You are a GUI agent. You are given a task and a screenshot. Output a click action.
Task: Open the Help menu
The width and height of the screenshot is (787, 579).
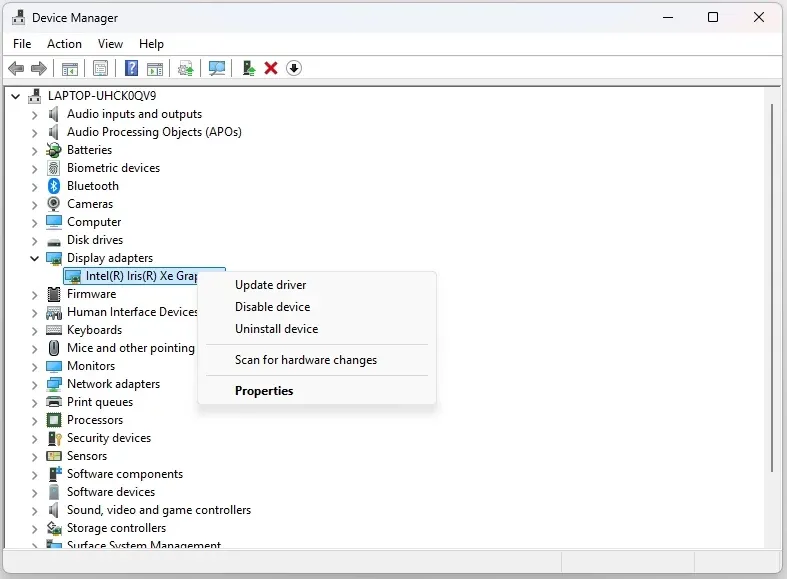[x=151, y=44]
